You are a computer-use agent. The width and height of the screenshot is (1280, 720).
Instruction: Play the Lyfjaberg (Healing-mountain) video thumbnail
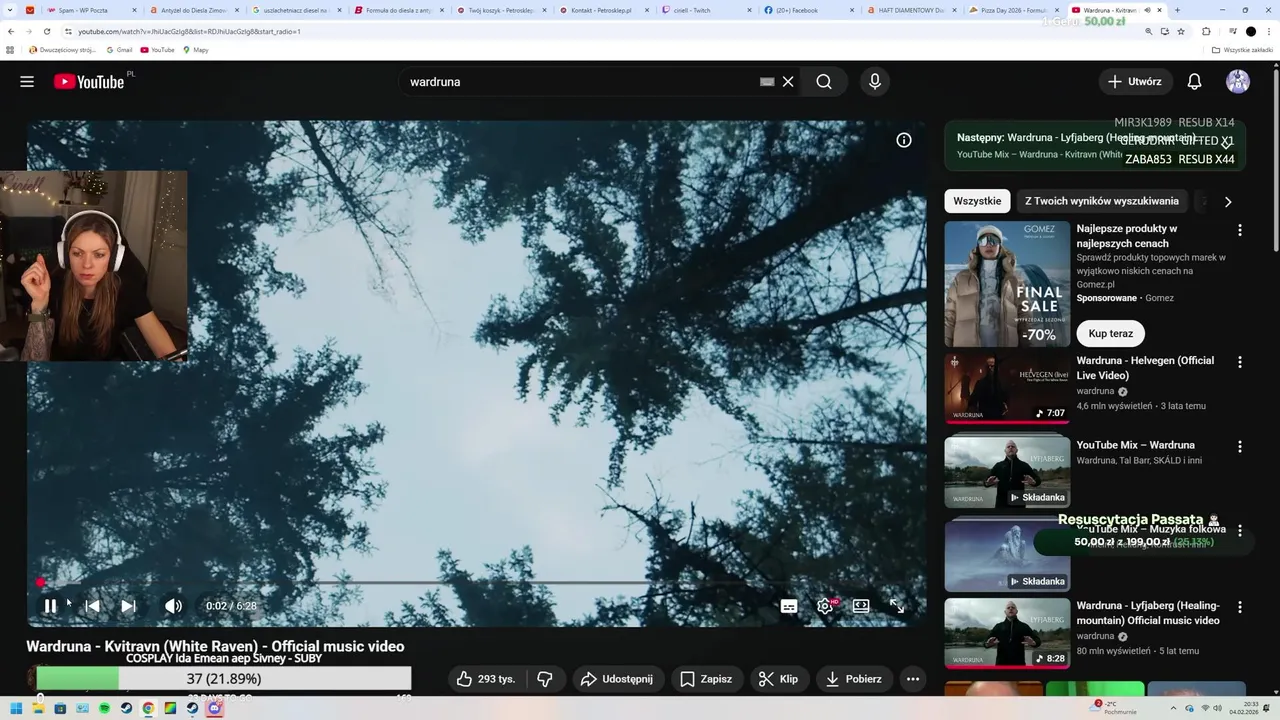click(x=1007, y=633)
